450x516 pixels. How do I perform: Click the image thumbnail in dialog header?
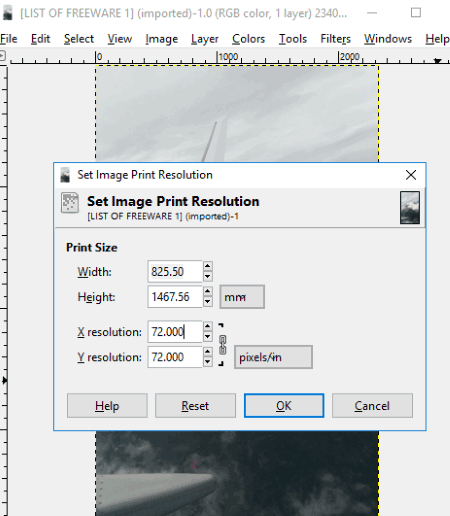[x=410, y=208]
